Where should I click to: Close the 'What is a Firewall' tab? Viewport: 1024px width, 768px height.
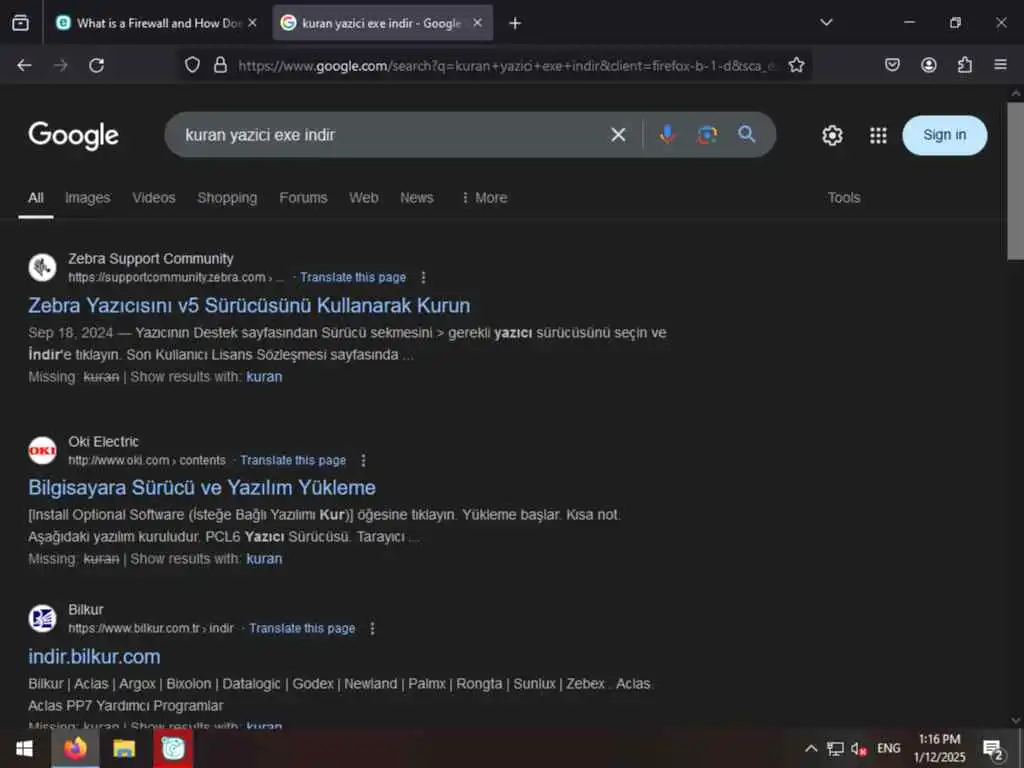(253, 23)
